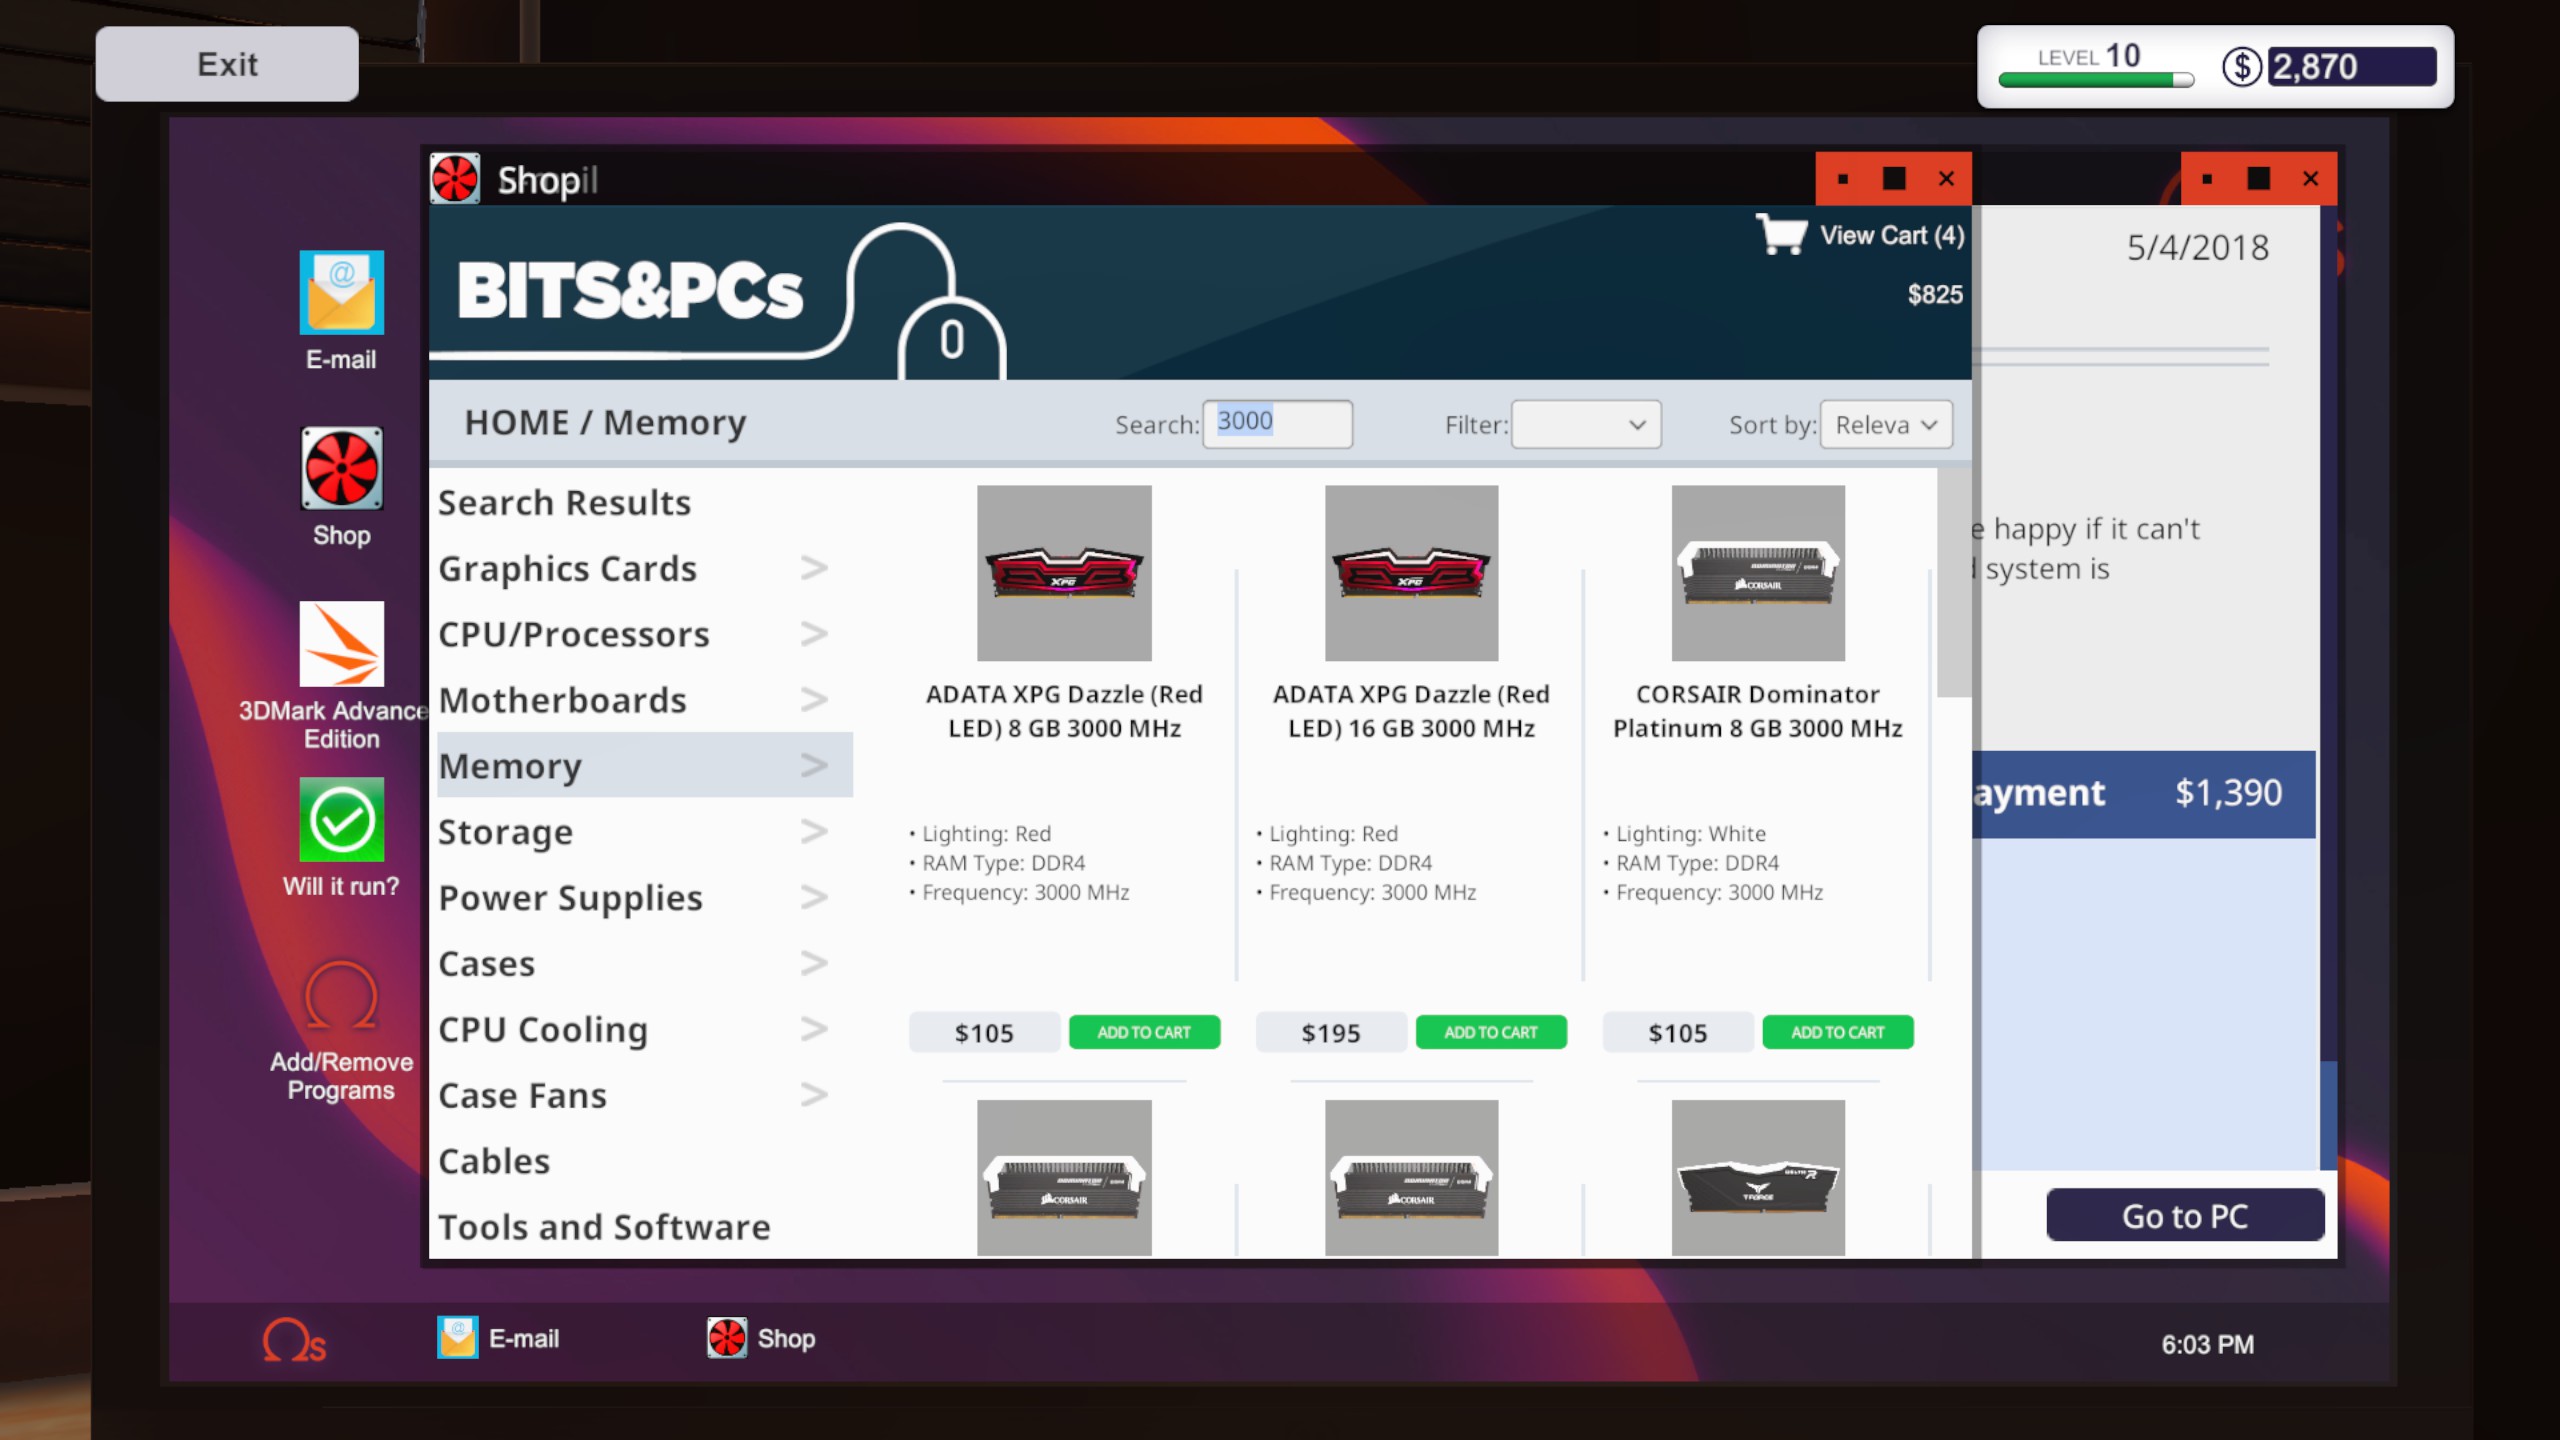Screen dimensions: 2560x1440
Task: Open the Sort by Relevance dropdown
Action: click(x=1886, y=425)
